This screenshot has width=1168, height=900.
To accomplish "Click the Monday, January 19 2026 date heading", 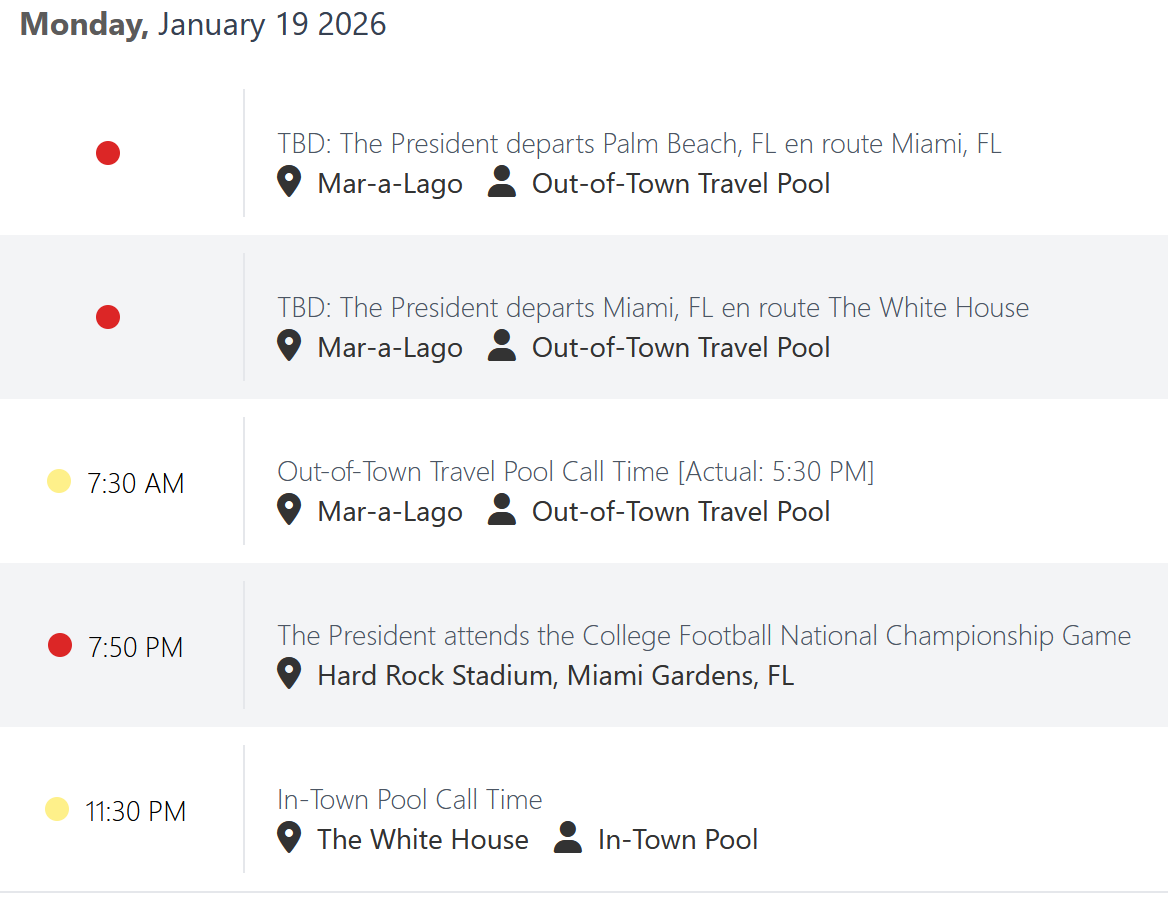I will click(x=203, y=24).
